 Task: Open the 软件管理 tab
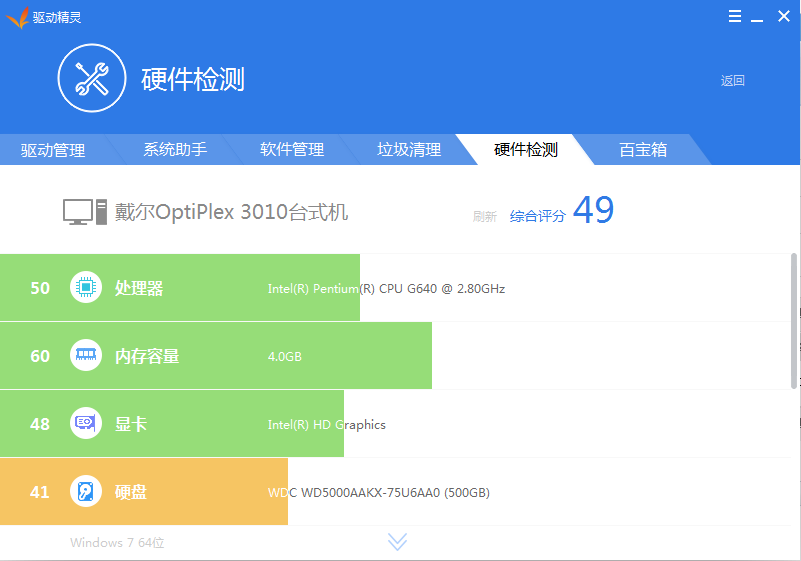coord(292,150)
